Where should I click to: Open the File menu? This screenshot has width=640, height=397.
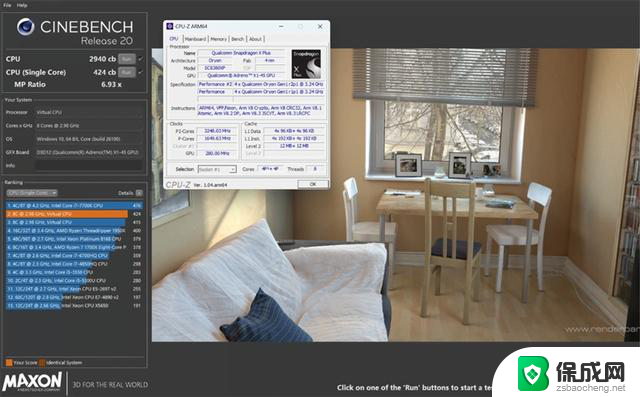[x=7, y=5]
